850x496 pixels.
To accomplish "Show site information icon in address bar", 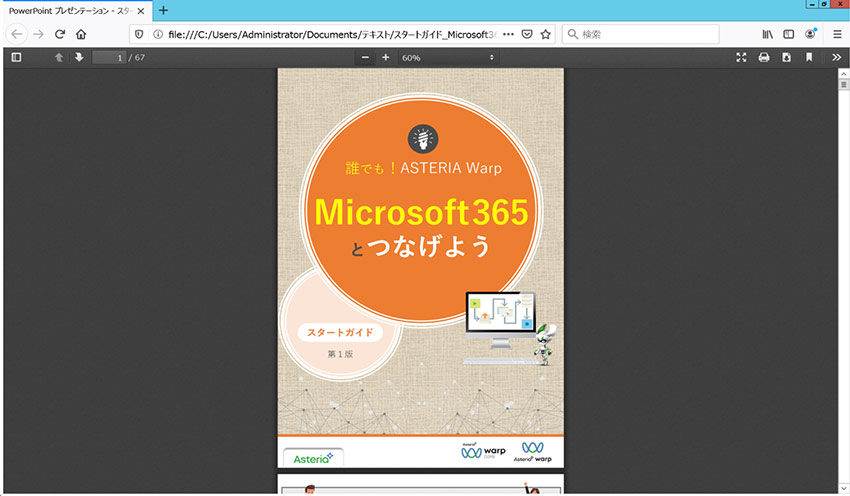I will pyautogui.click(x=158, y=34).
